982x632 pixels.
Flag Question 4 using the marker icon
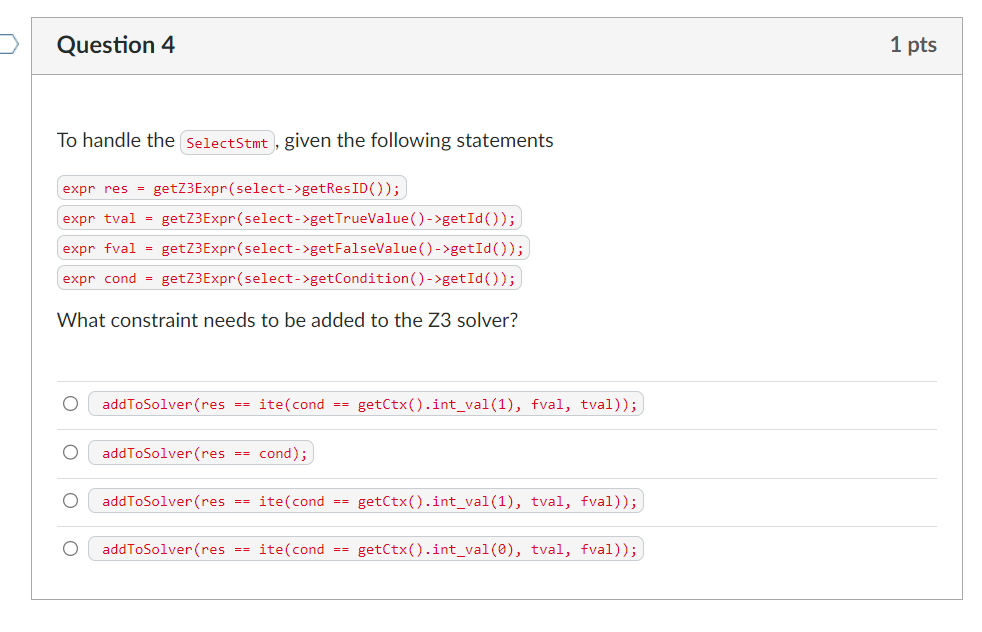9,44
